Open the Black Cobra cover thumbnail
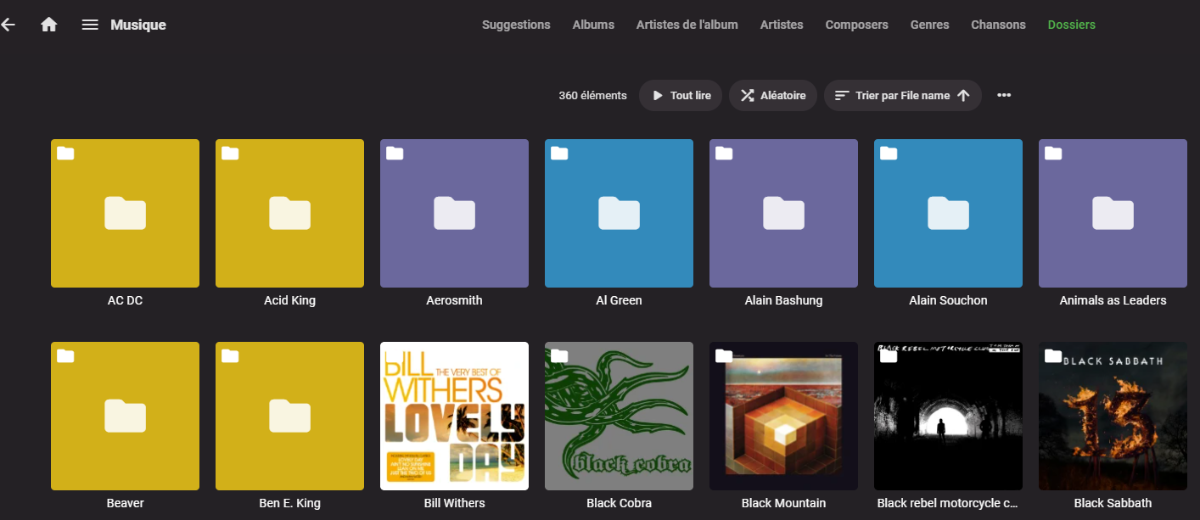 [619, 416]
